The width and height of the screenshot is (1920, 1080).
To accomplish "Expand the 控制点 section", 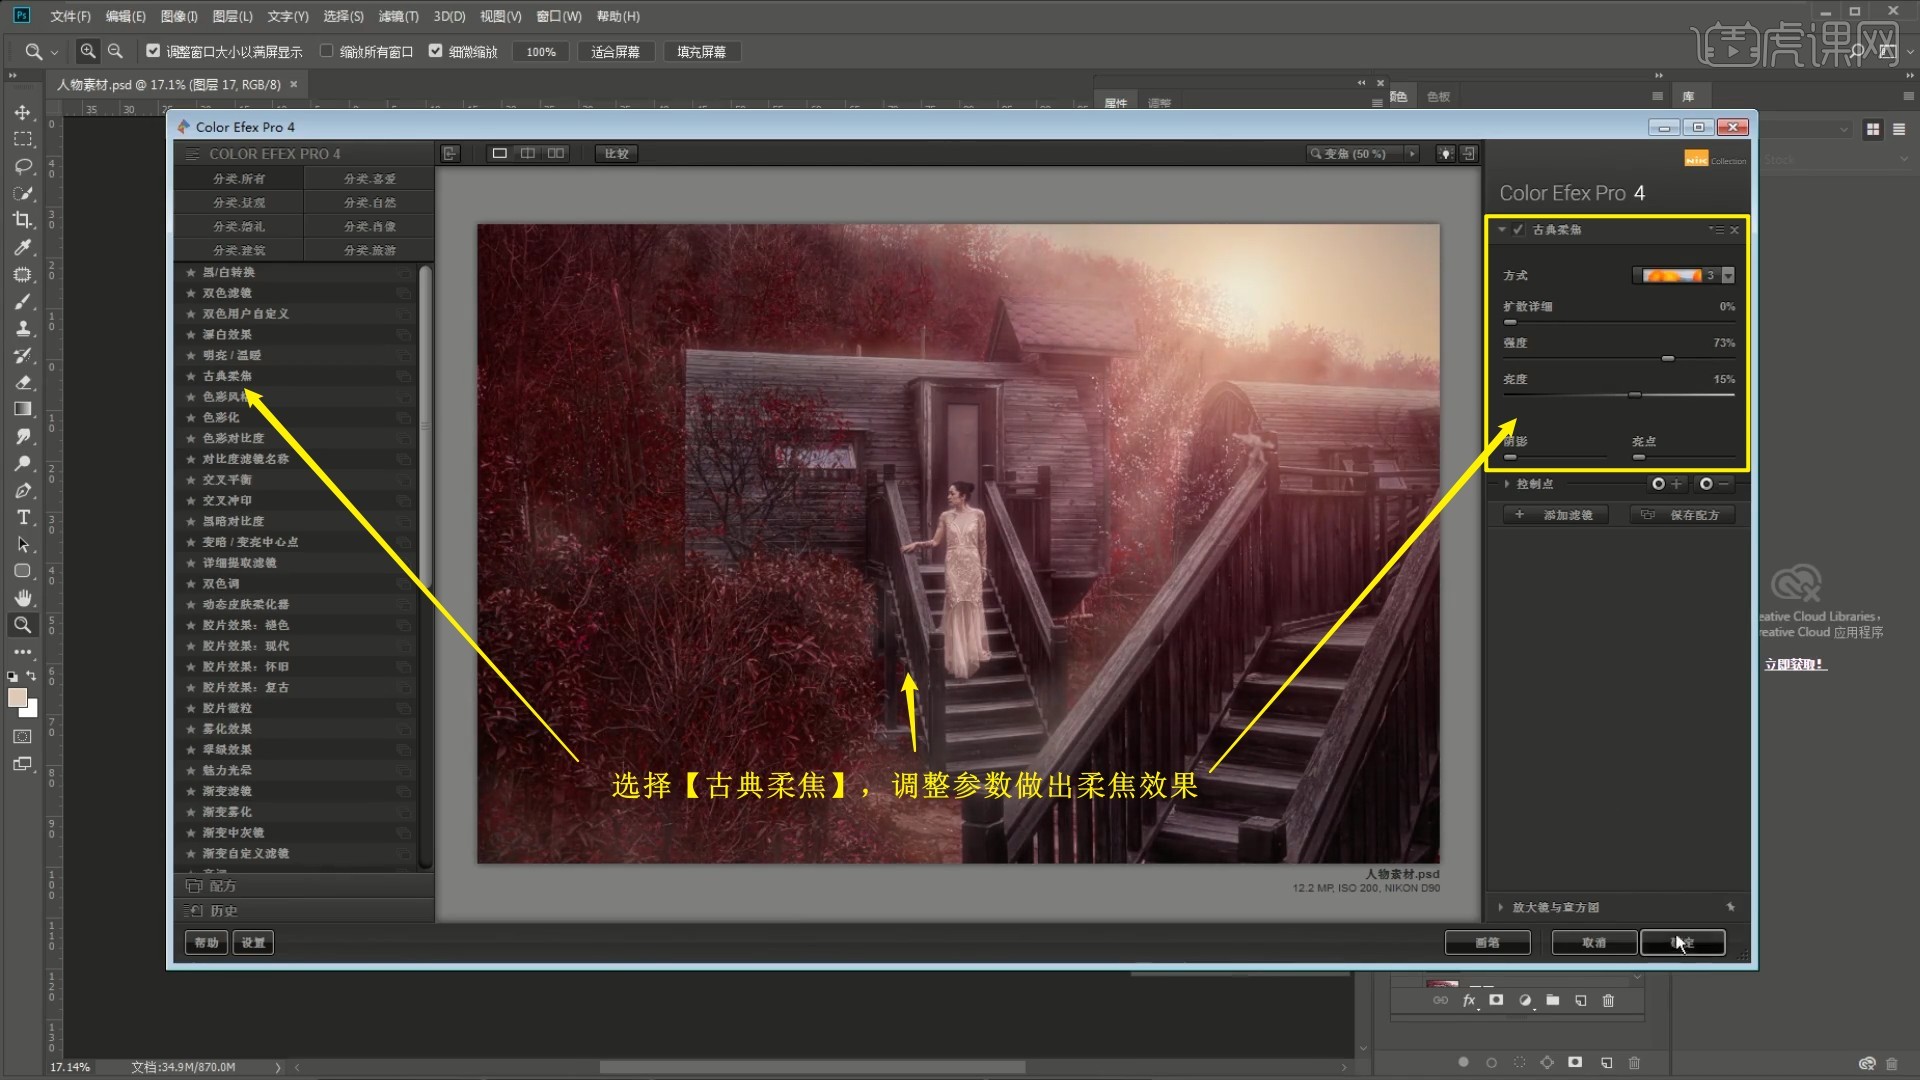I will click(1507, 484).
